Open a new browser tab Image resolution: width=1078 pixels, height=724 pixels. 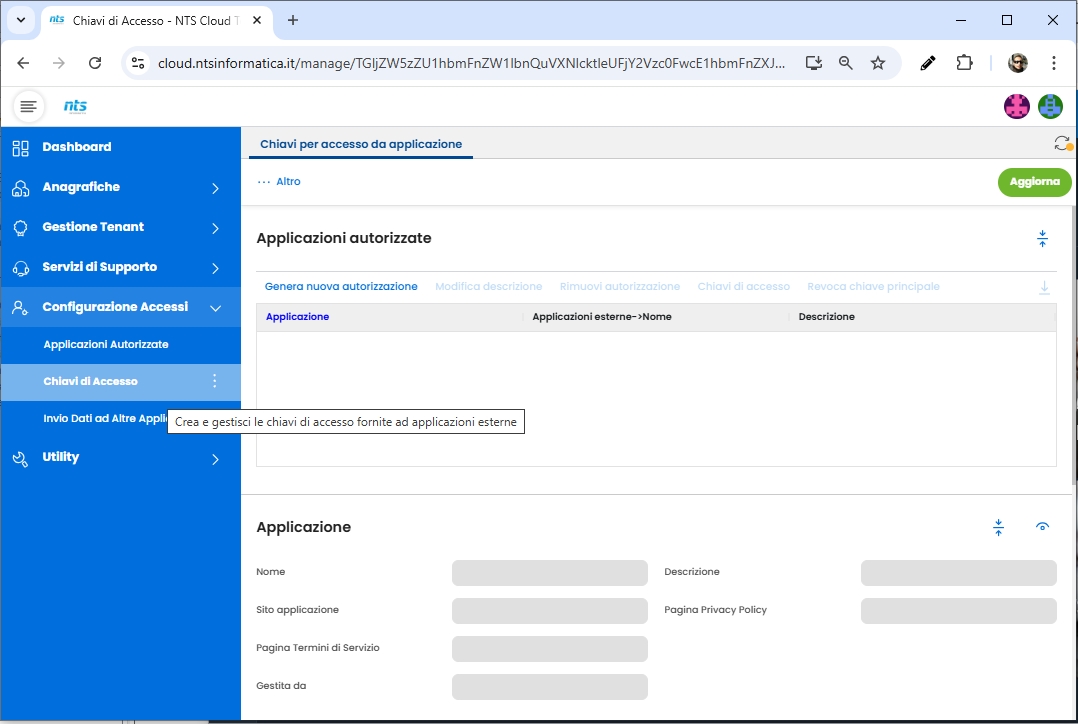pos(293,21)
